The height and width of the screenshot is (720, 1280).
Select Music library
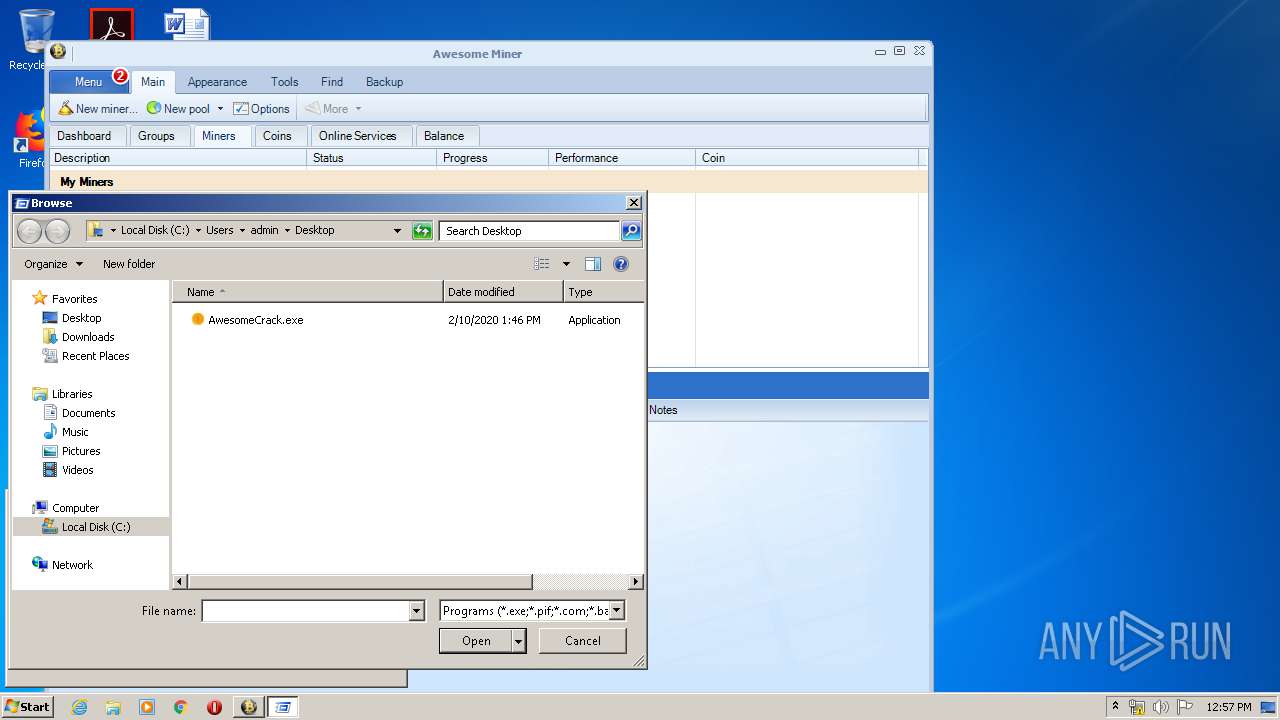[x=75, y=432]
